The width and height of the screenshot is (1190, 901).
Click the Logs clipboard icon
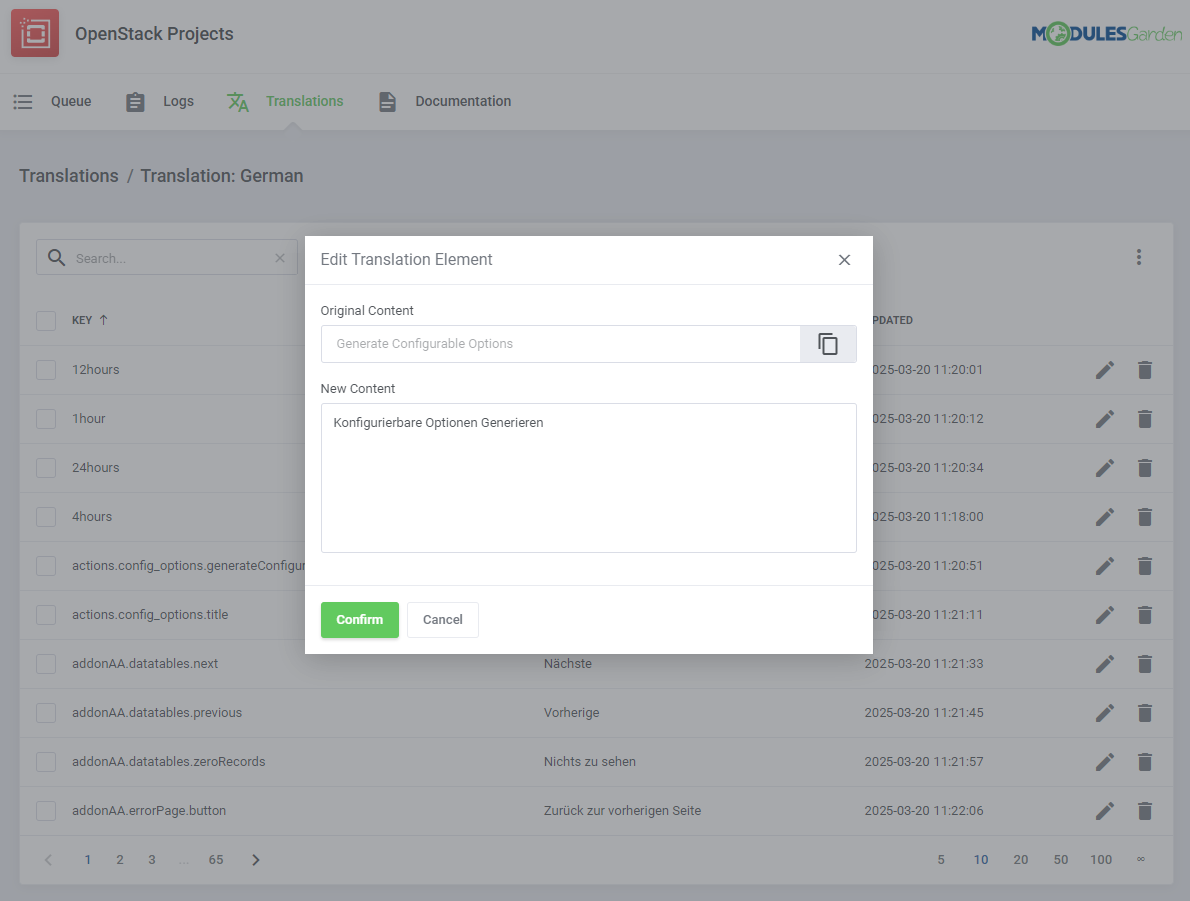(135, 101)
